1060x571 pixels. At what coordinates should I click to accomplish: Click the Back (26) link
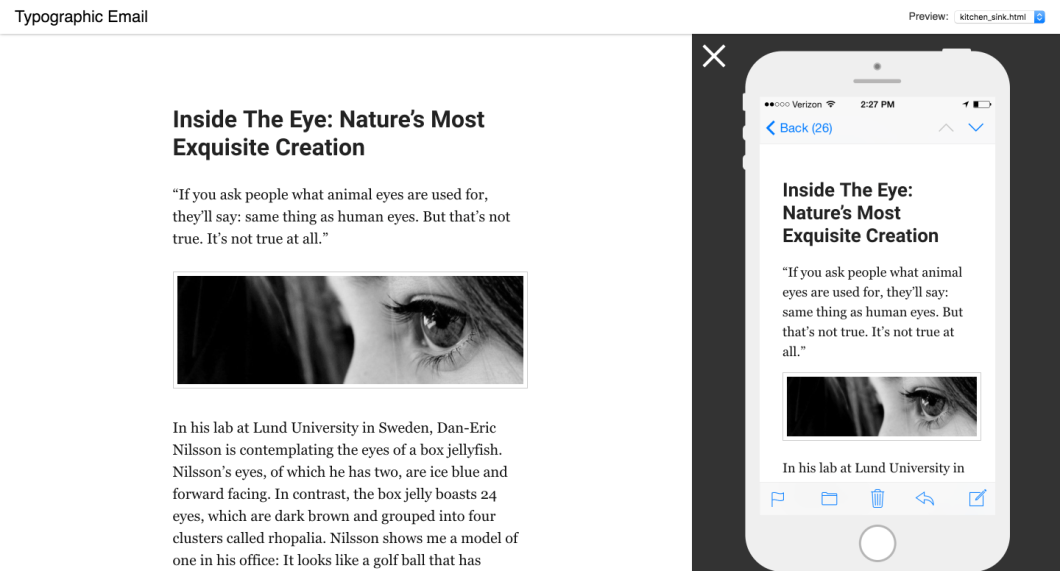coord(798,128)
